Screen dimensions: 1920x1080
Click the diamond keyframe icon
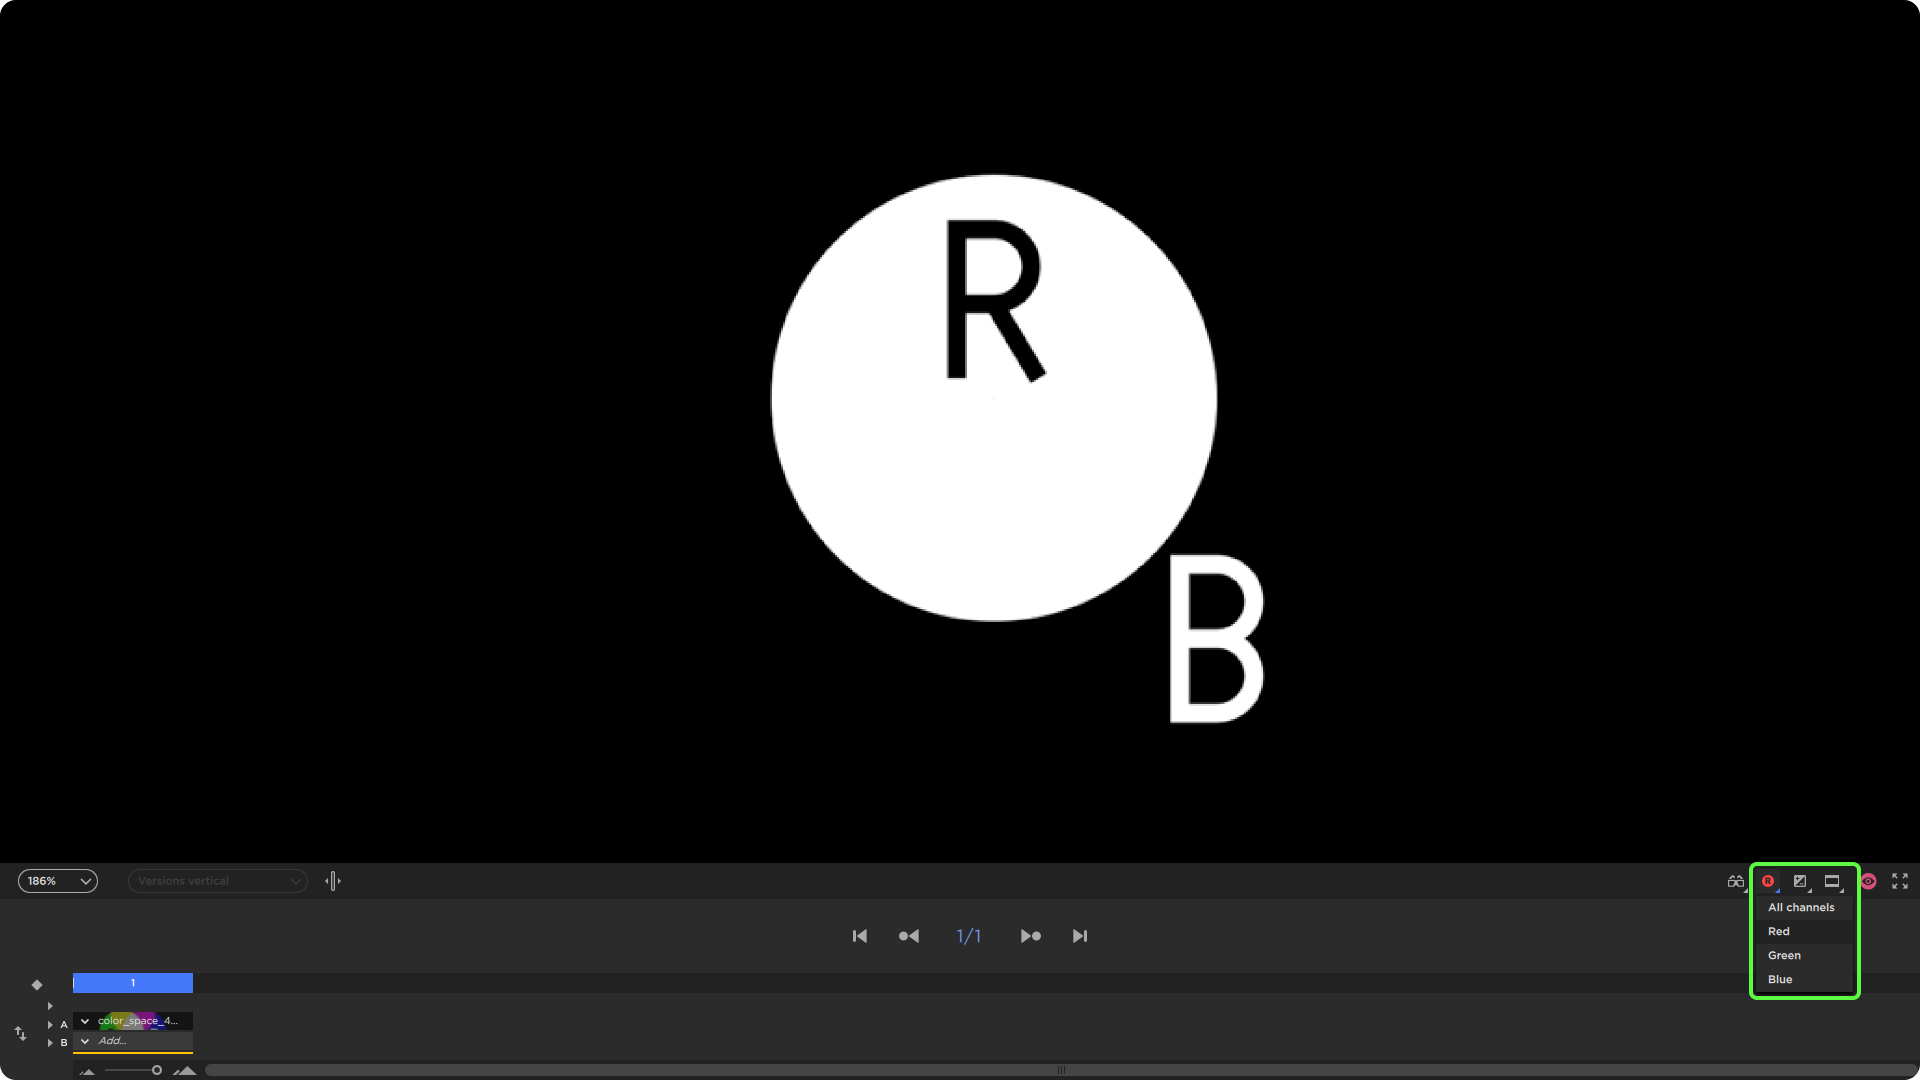point(37,985)
